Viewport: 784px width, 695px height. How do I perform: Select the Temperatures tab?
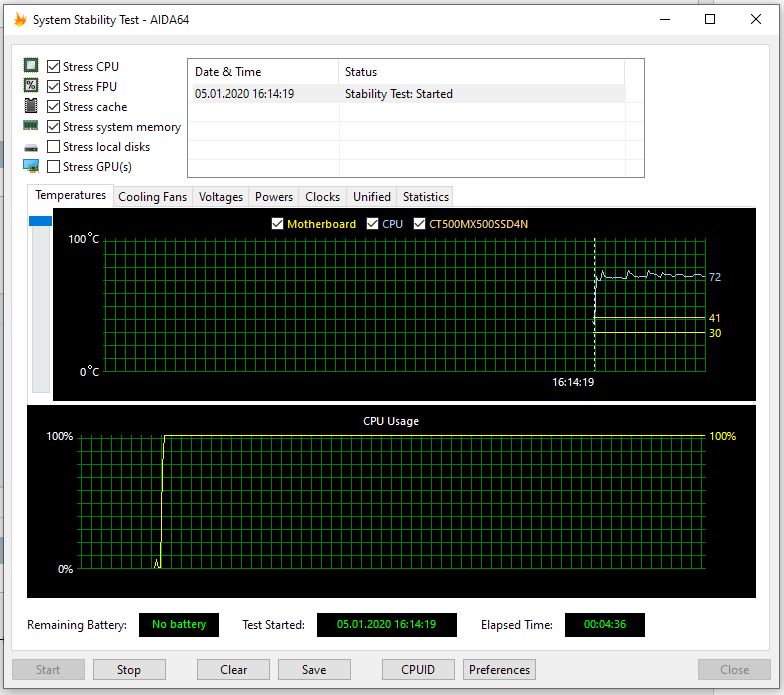click(70, 195)
